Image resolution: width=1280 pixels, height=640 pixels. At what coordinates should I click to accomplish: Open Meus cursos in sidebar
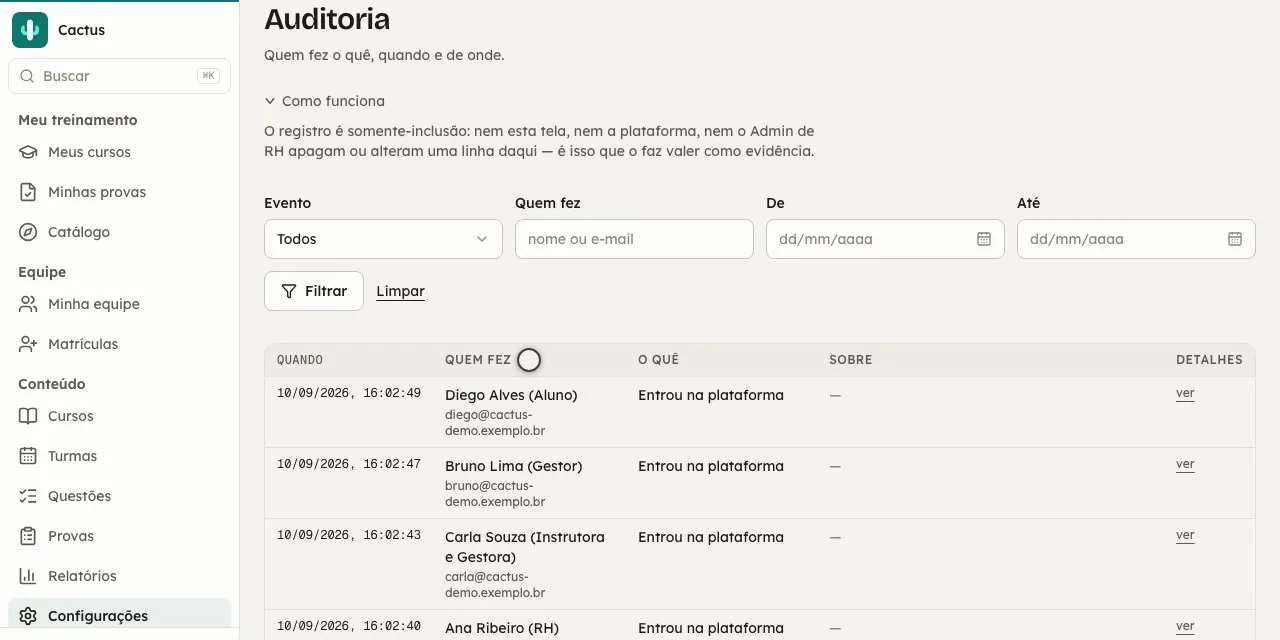[x=119, y=152]
